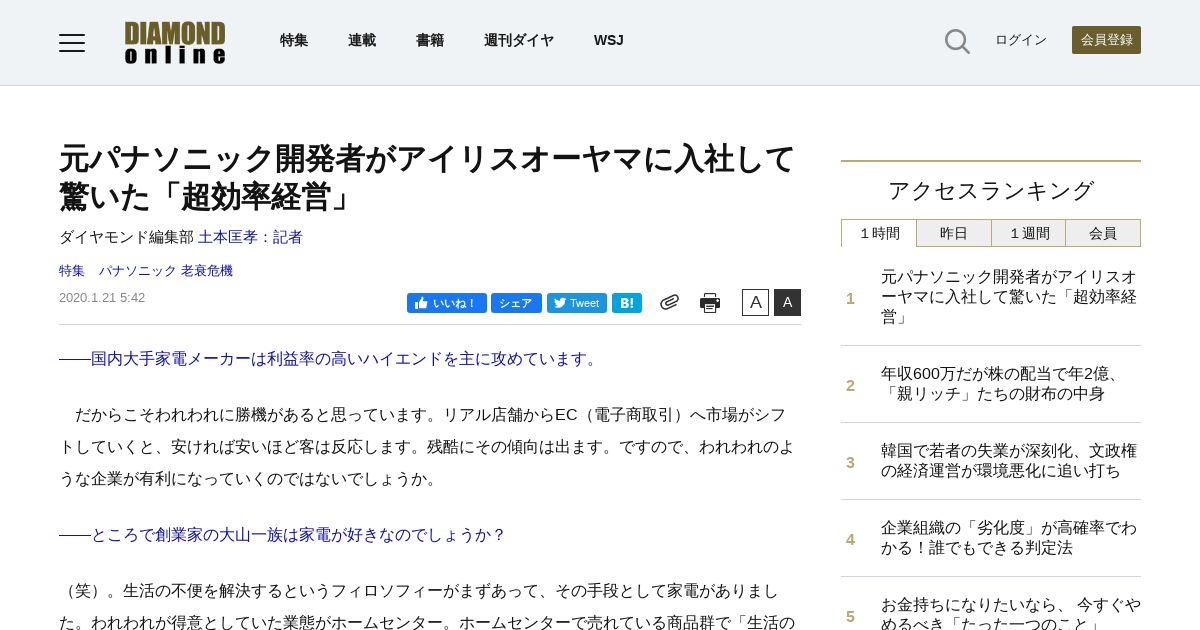Open the 特集 menu item
Screen dimensions: 1200x630
pyautogui.click(x=294, y=40)
